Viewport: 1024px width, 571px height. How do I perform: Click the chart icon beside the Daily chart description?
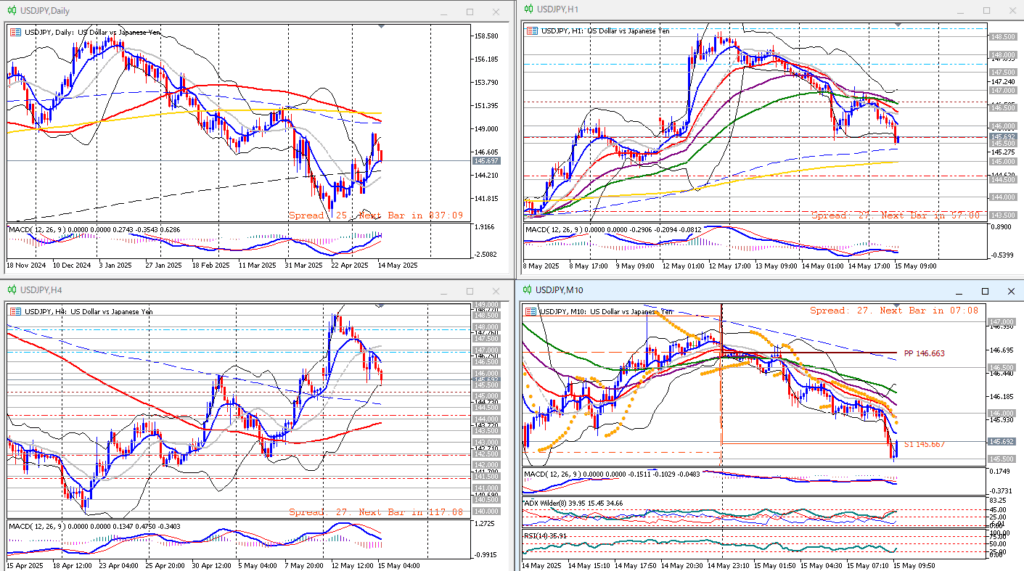(15, 33)
